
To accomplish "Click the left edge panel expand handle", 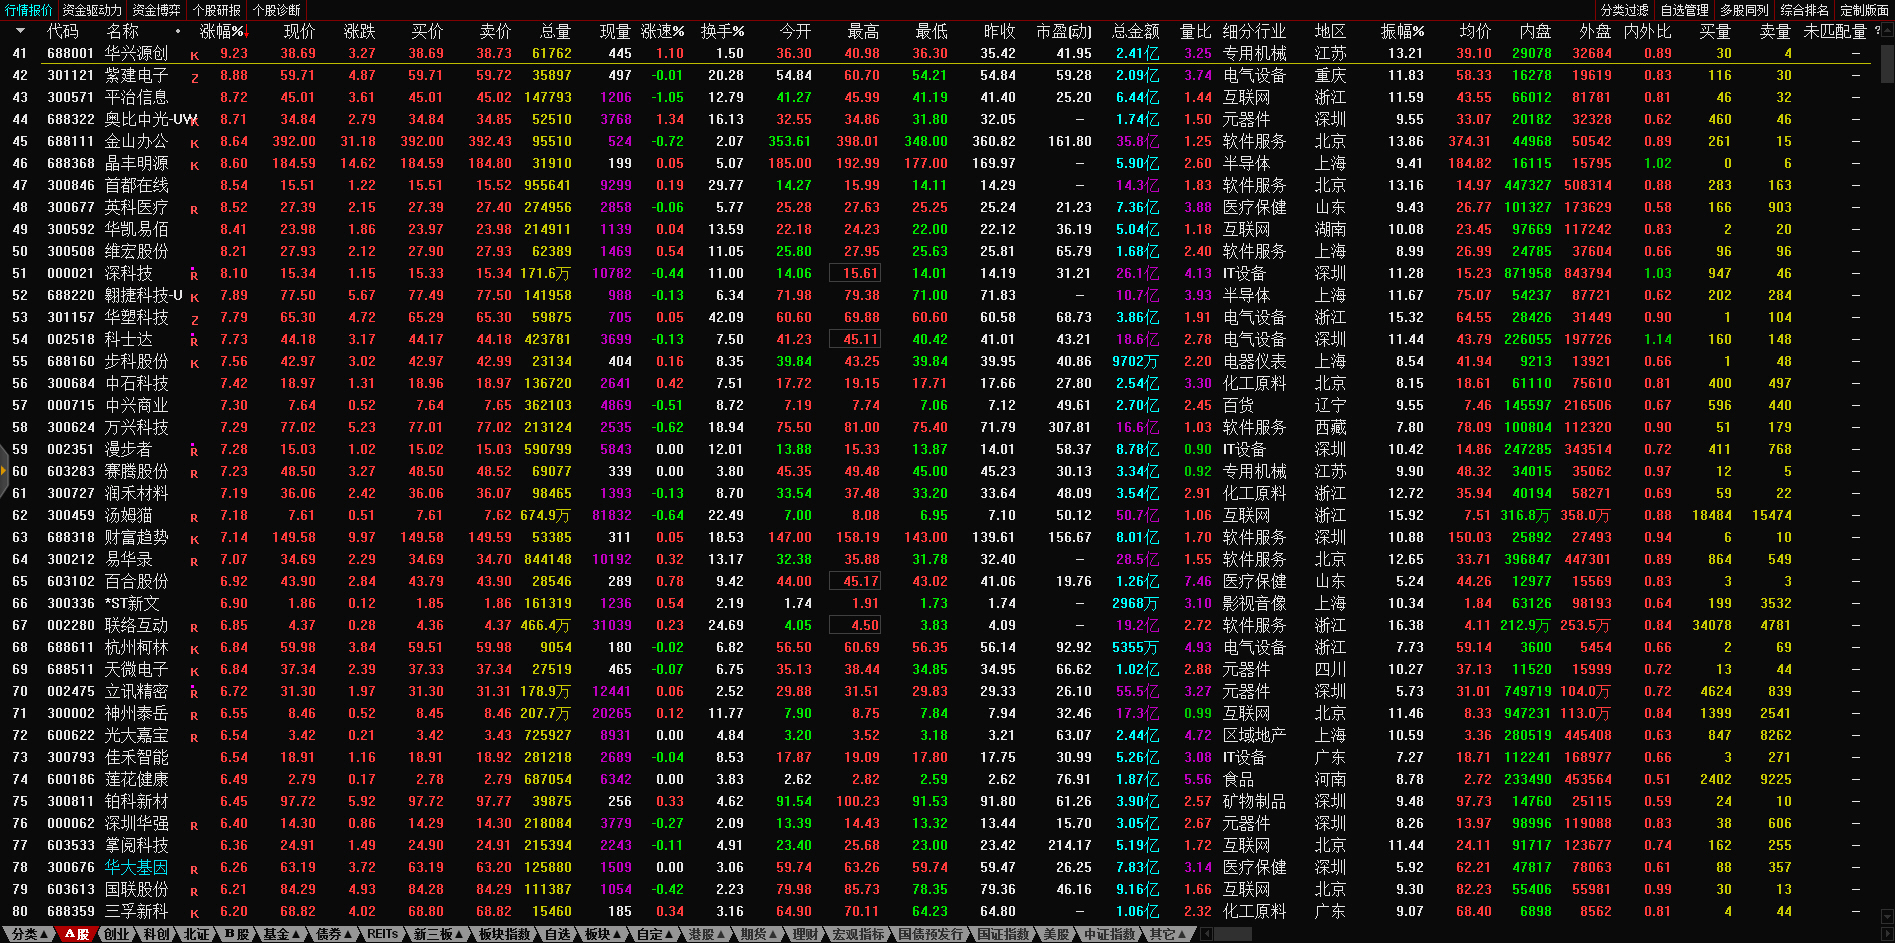I will coord(4,470).
